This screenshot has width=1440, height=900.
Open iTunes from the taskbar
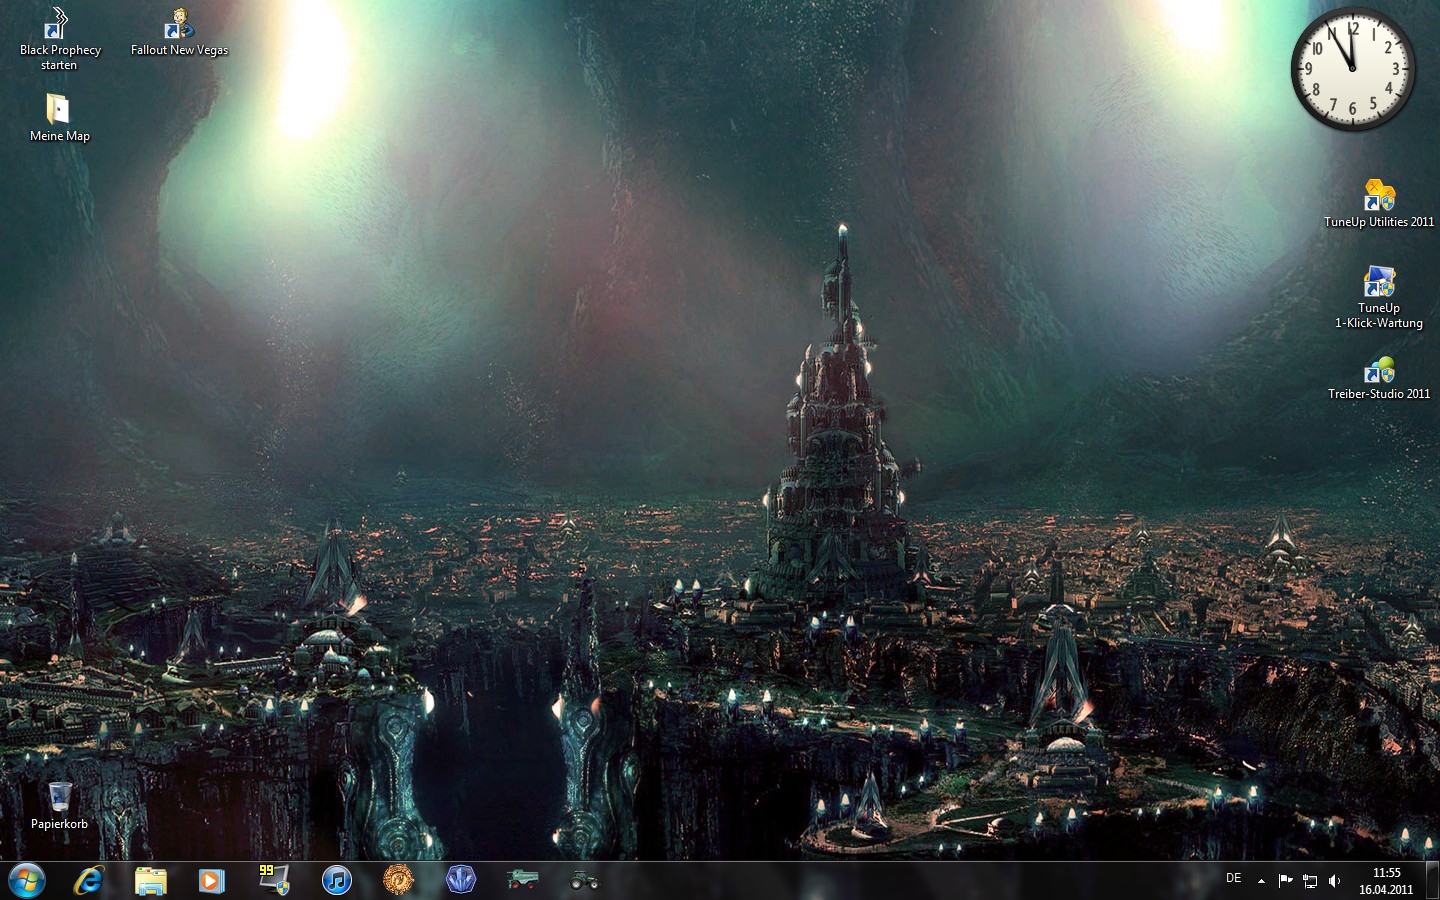pos(337,881)
